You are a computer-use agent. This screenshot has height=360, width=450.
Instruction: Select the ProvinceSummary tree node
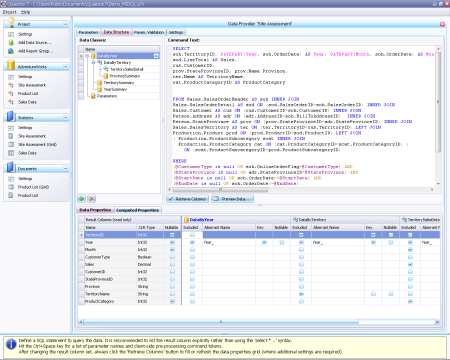(125, 76)
